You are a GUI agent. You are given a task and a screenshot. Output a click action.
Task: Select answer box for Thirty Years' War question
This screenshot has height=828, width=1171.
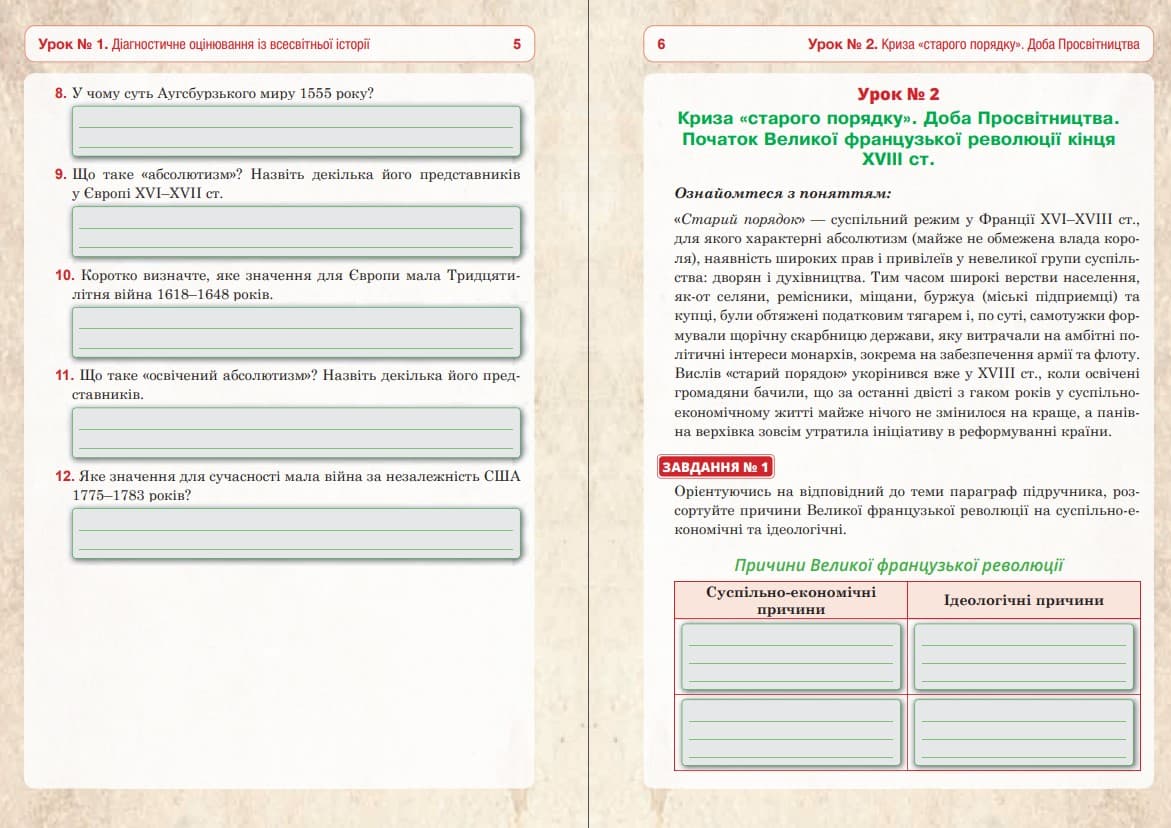(x=296, y=332)
